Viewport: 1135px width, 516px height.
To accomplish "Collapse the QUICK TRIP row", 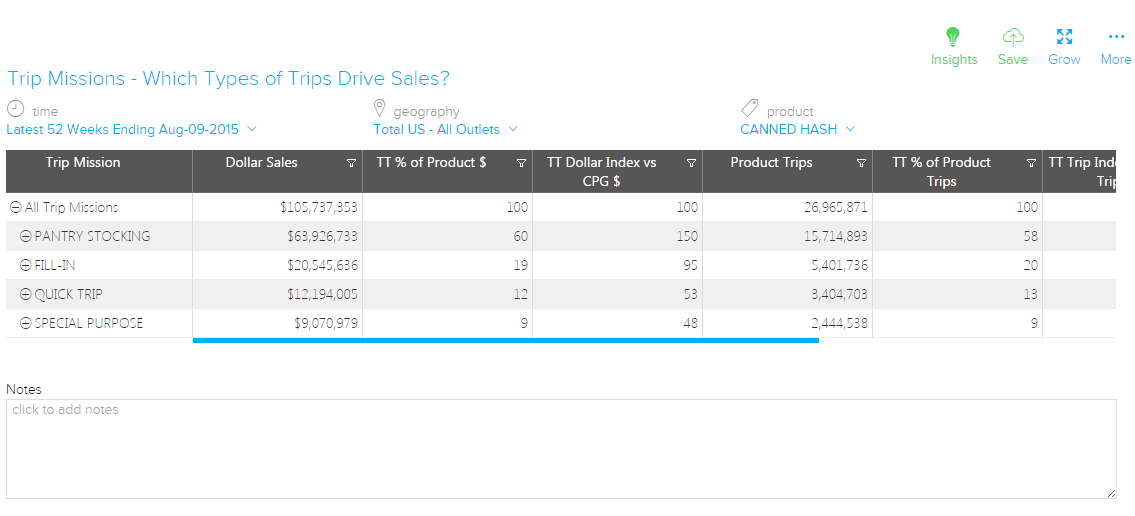I will pyautogui.click(x=26, y=295).
